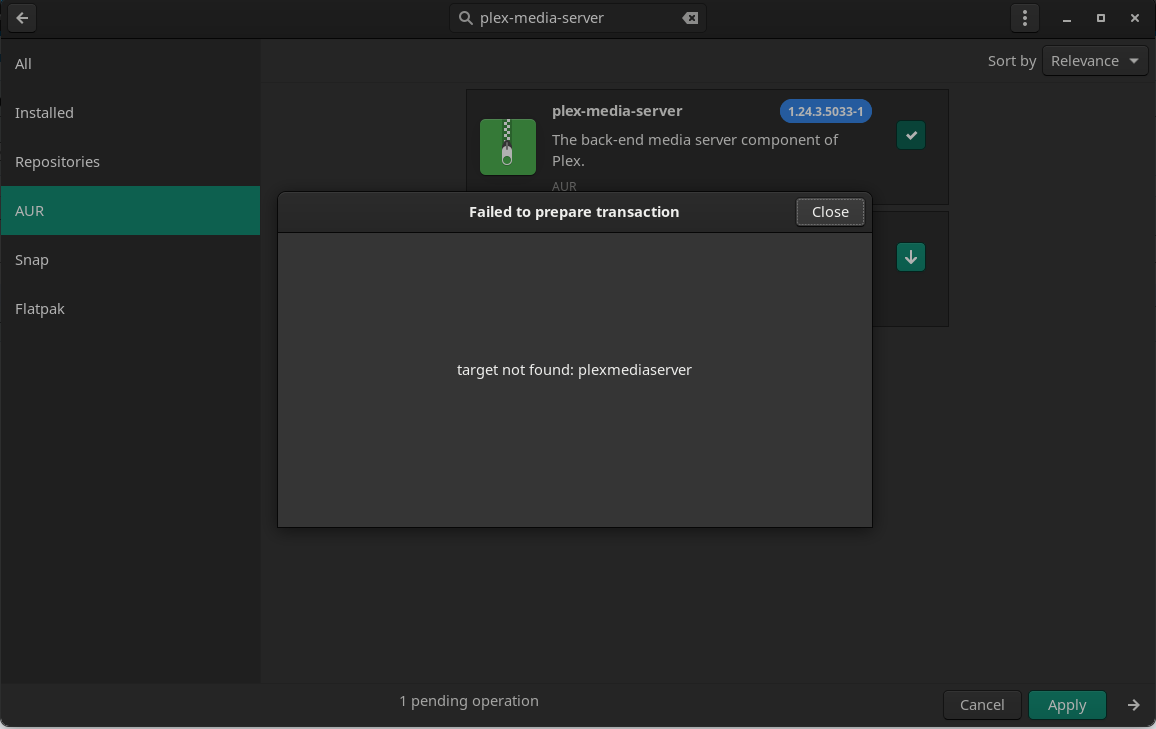Clear the search text with backspace icon

pos(690,18)
